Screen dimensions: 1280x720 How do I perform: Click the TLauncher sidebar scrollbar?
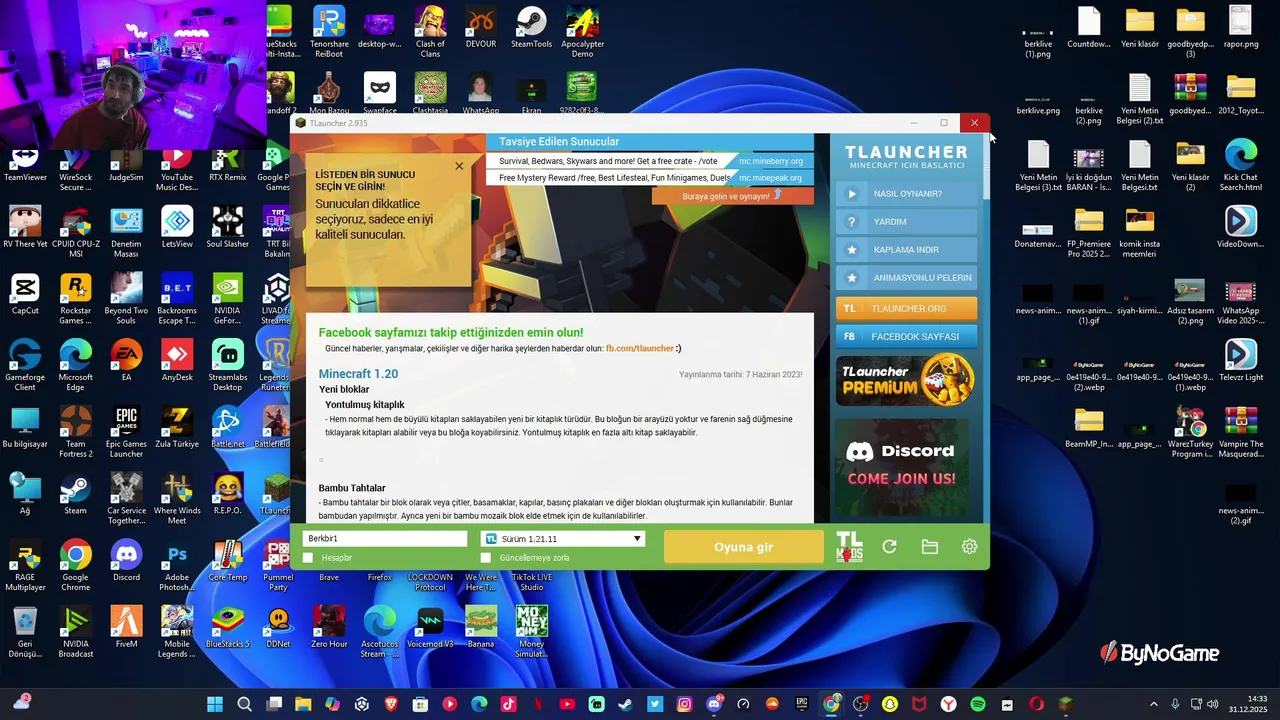[x=986, y=165]
